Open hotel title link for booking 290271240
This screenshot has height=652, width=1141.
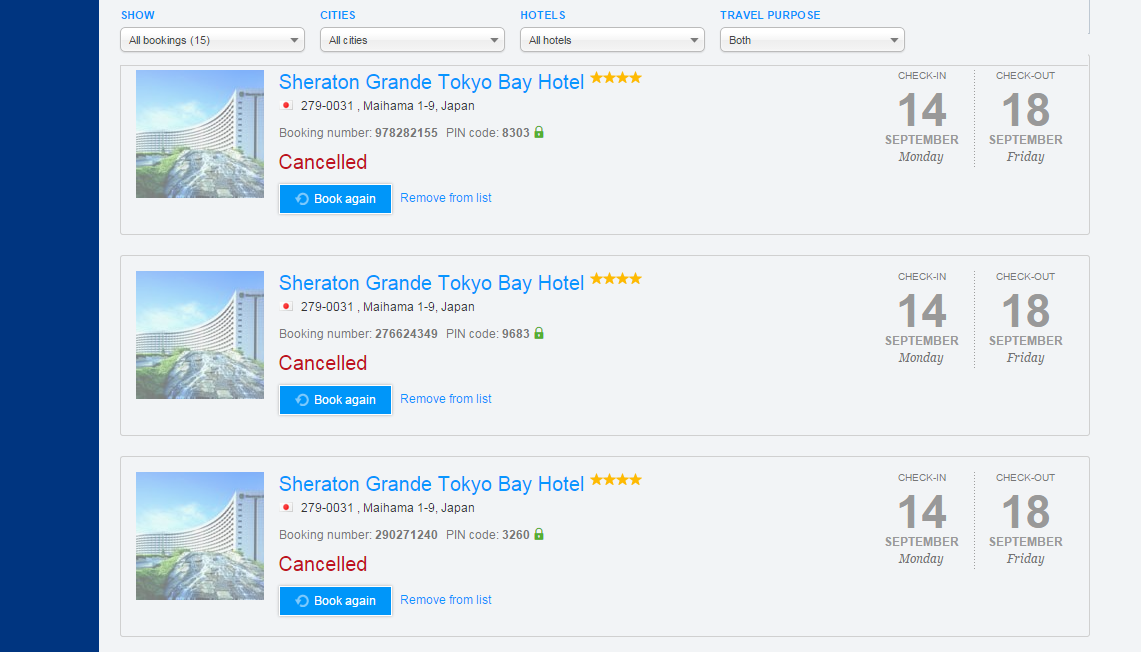pos(432,483)
